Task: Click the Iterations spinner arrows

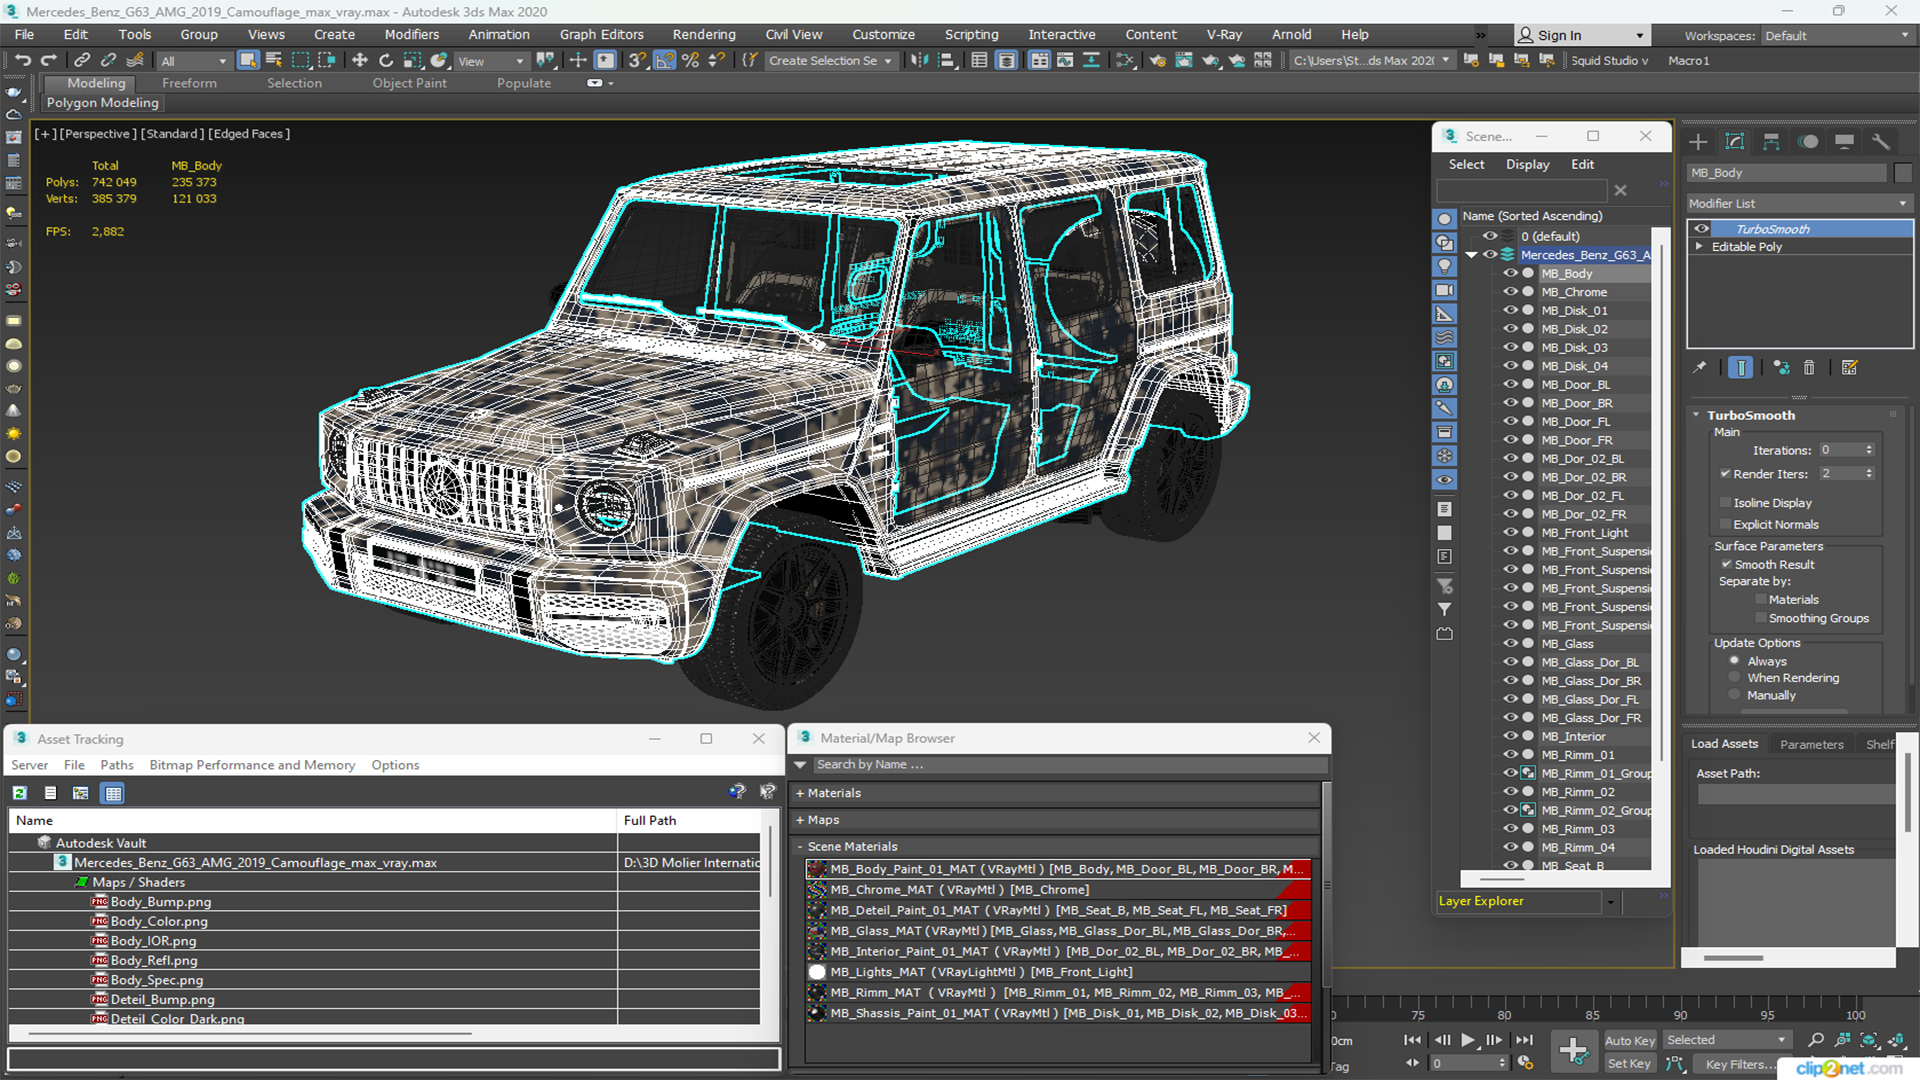Action: pos(1869,450)
